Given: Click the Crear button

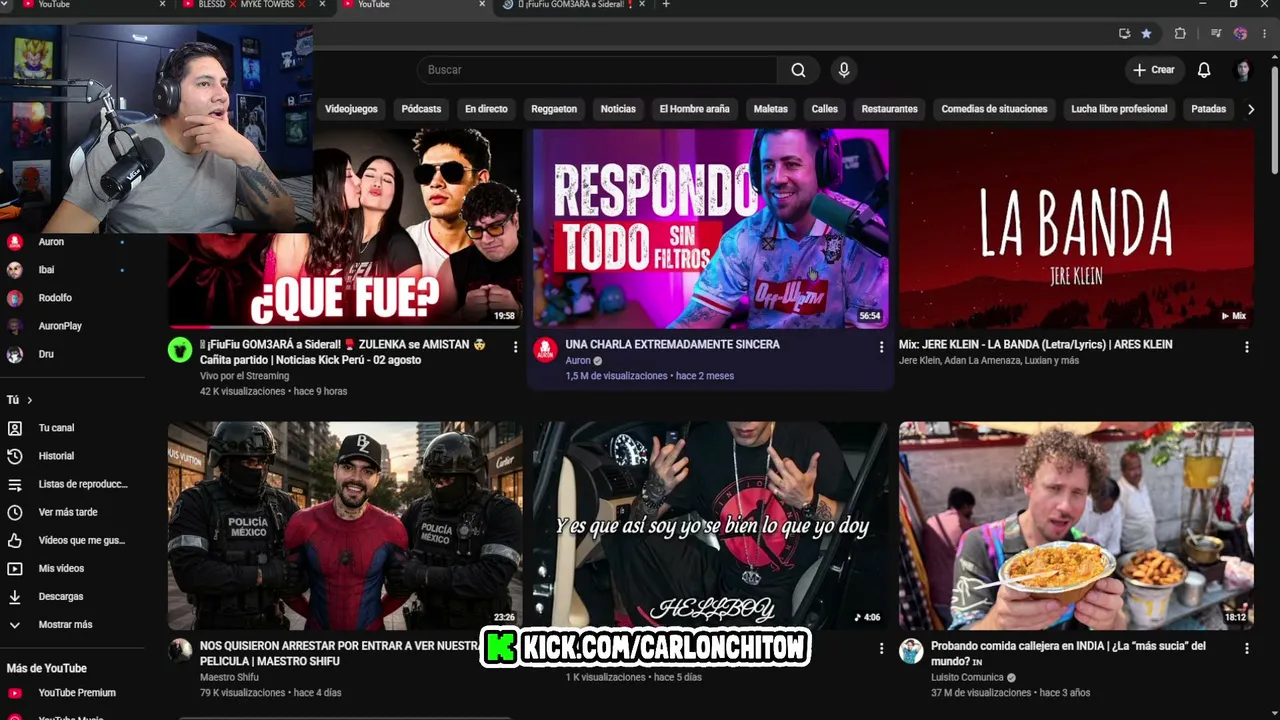Looking at the screenshot, I should [1153, 70].
